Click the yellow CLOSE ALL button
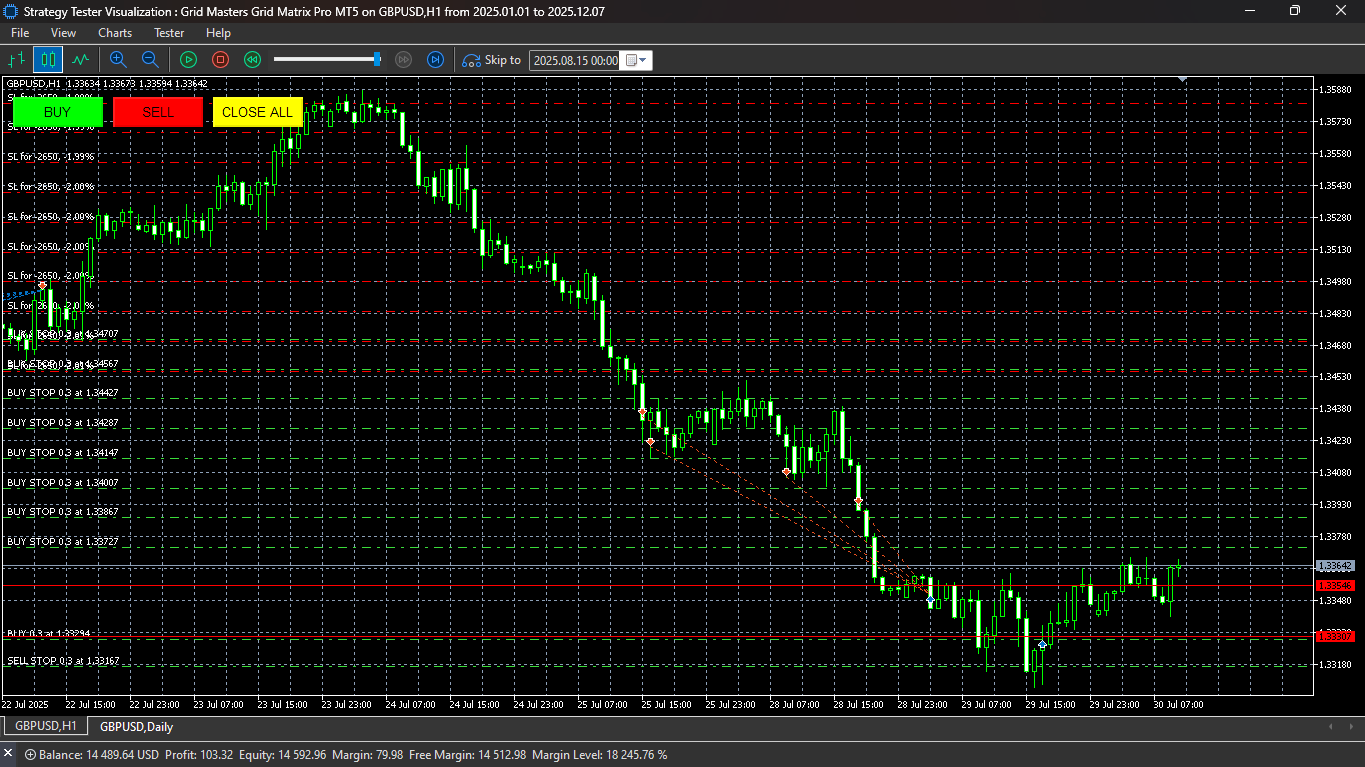The width and height of the screenshot is (1365, 767). pos(257,112)
